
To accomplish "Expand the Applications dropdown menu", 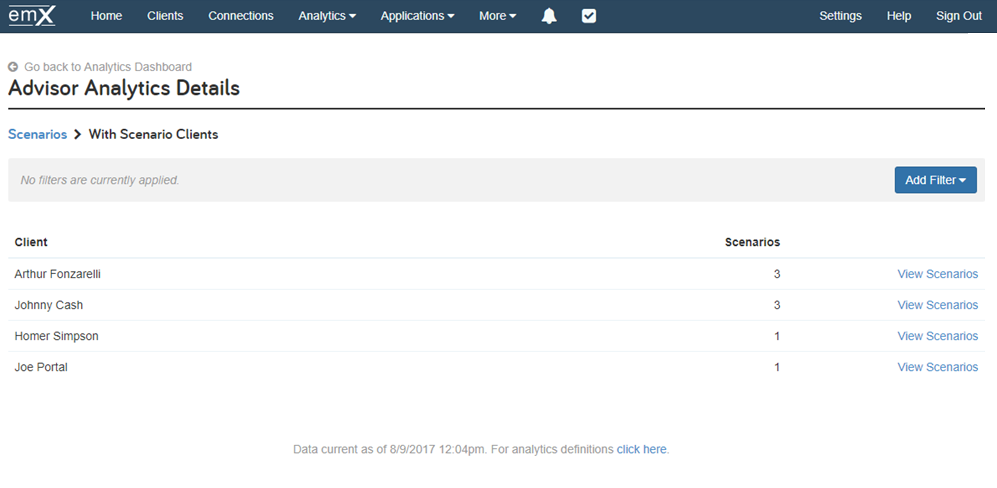I will click(x=417, y=16).
